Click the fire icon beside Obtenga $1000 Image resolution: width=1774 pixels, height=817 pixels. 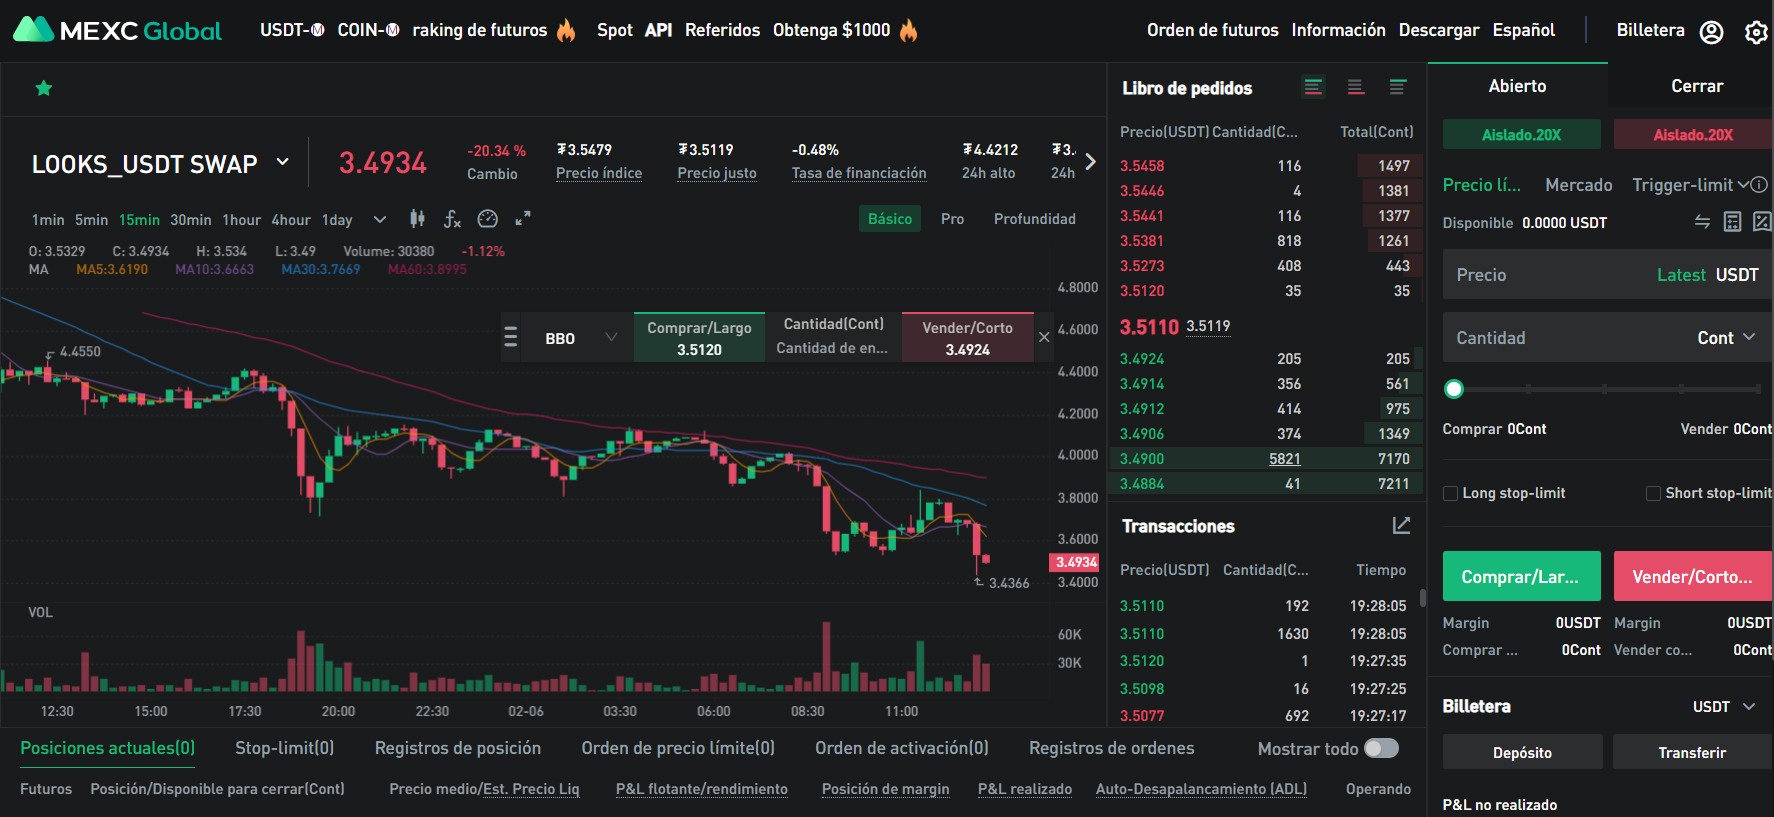point(908,30)
